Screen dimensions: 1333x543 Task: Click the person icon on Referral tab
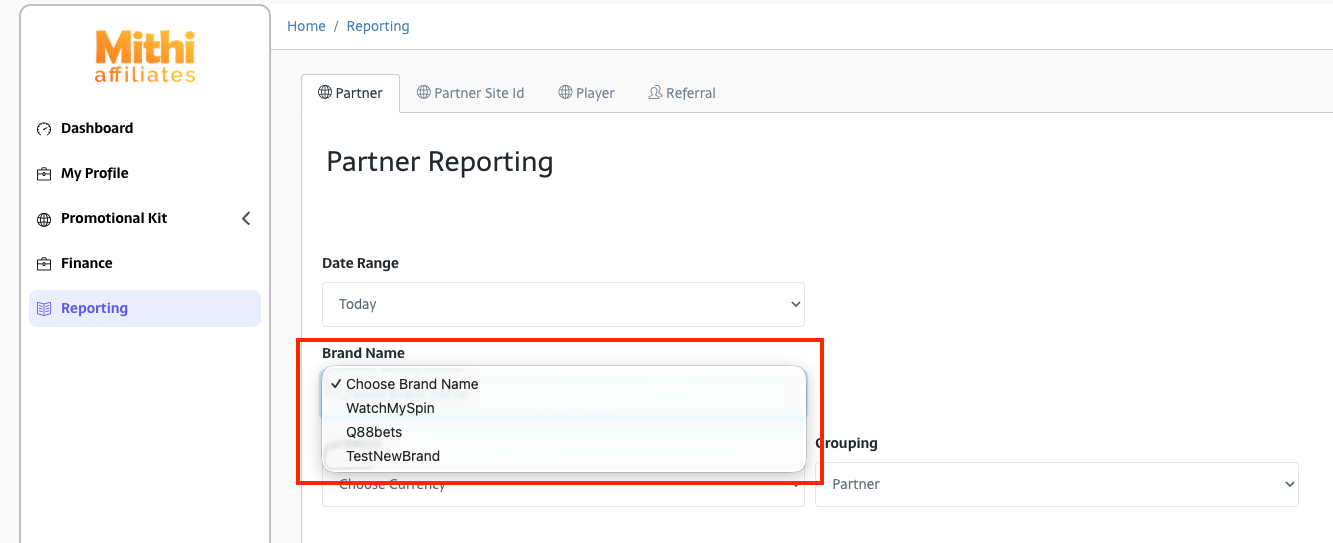[655, 93]
